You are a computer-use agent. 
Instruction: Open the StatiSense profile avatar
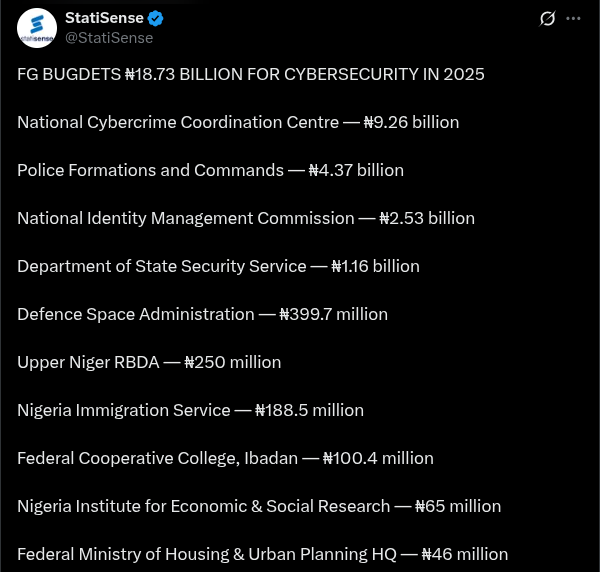37,28
